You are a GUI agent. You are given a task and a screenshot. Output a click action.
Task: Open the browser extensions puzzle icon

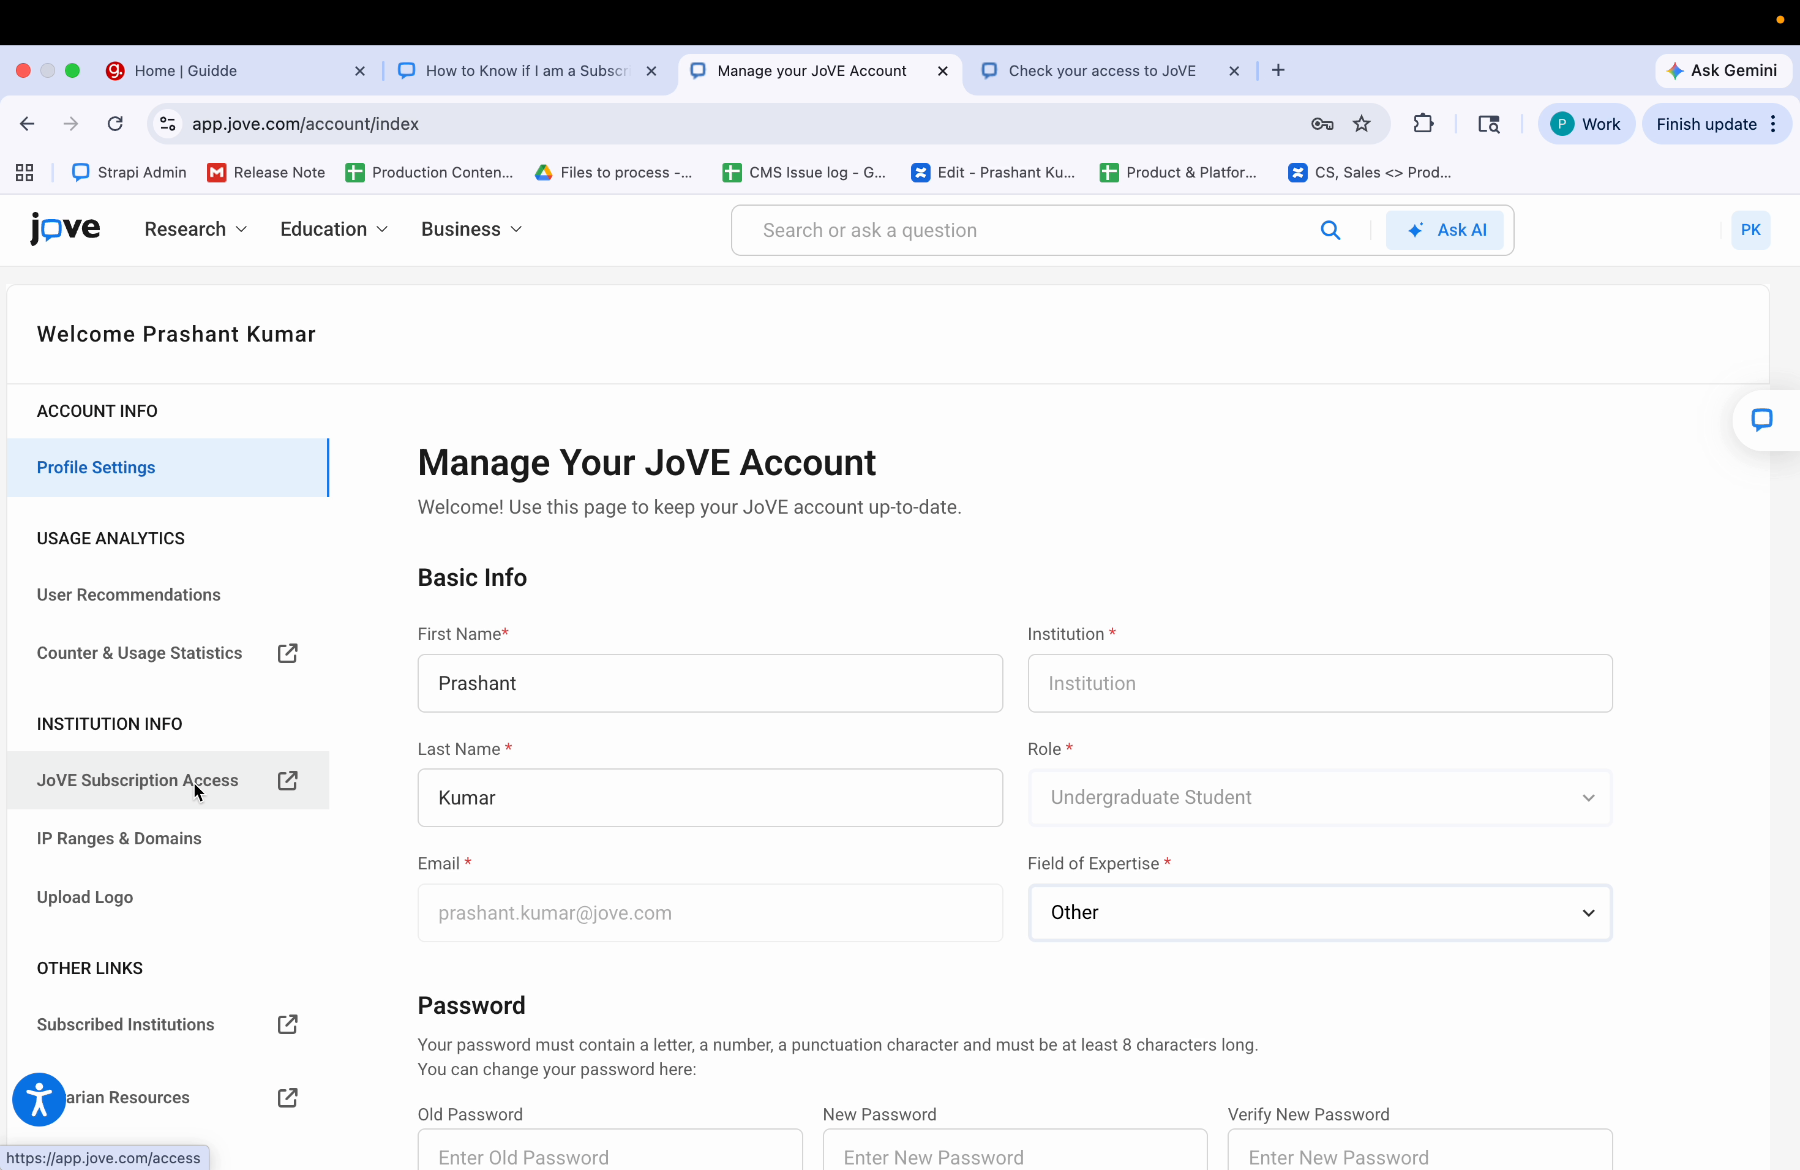[x=1423, y=123]
